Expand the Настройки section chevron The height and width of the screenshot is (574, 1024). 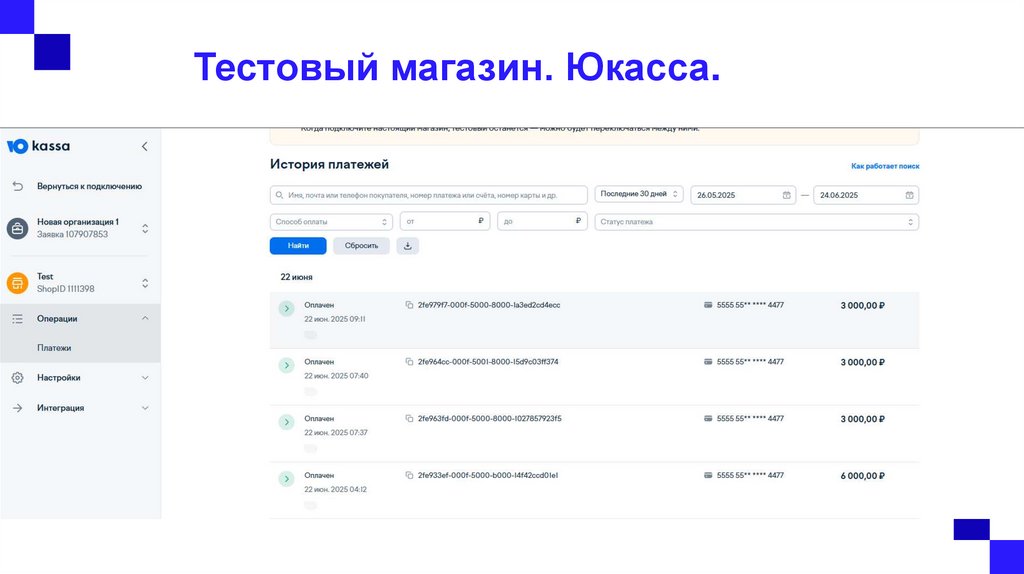point(145,377)
